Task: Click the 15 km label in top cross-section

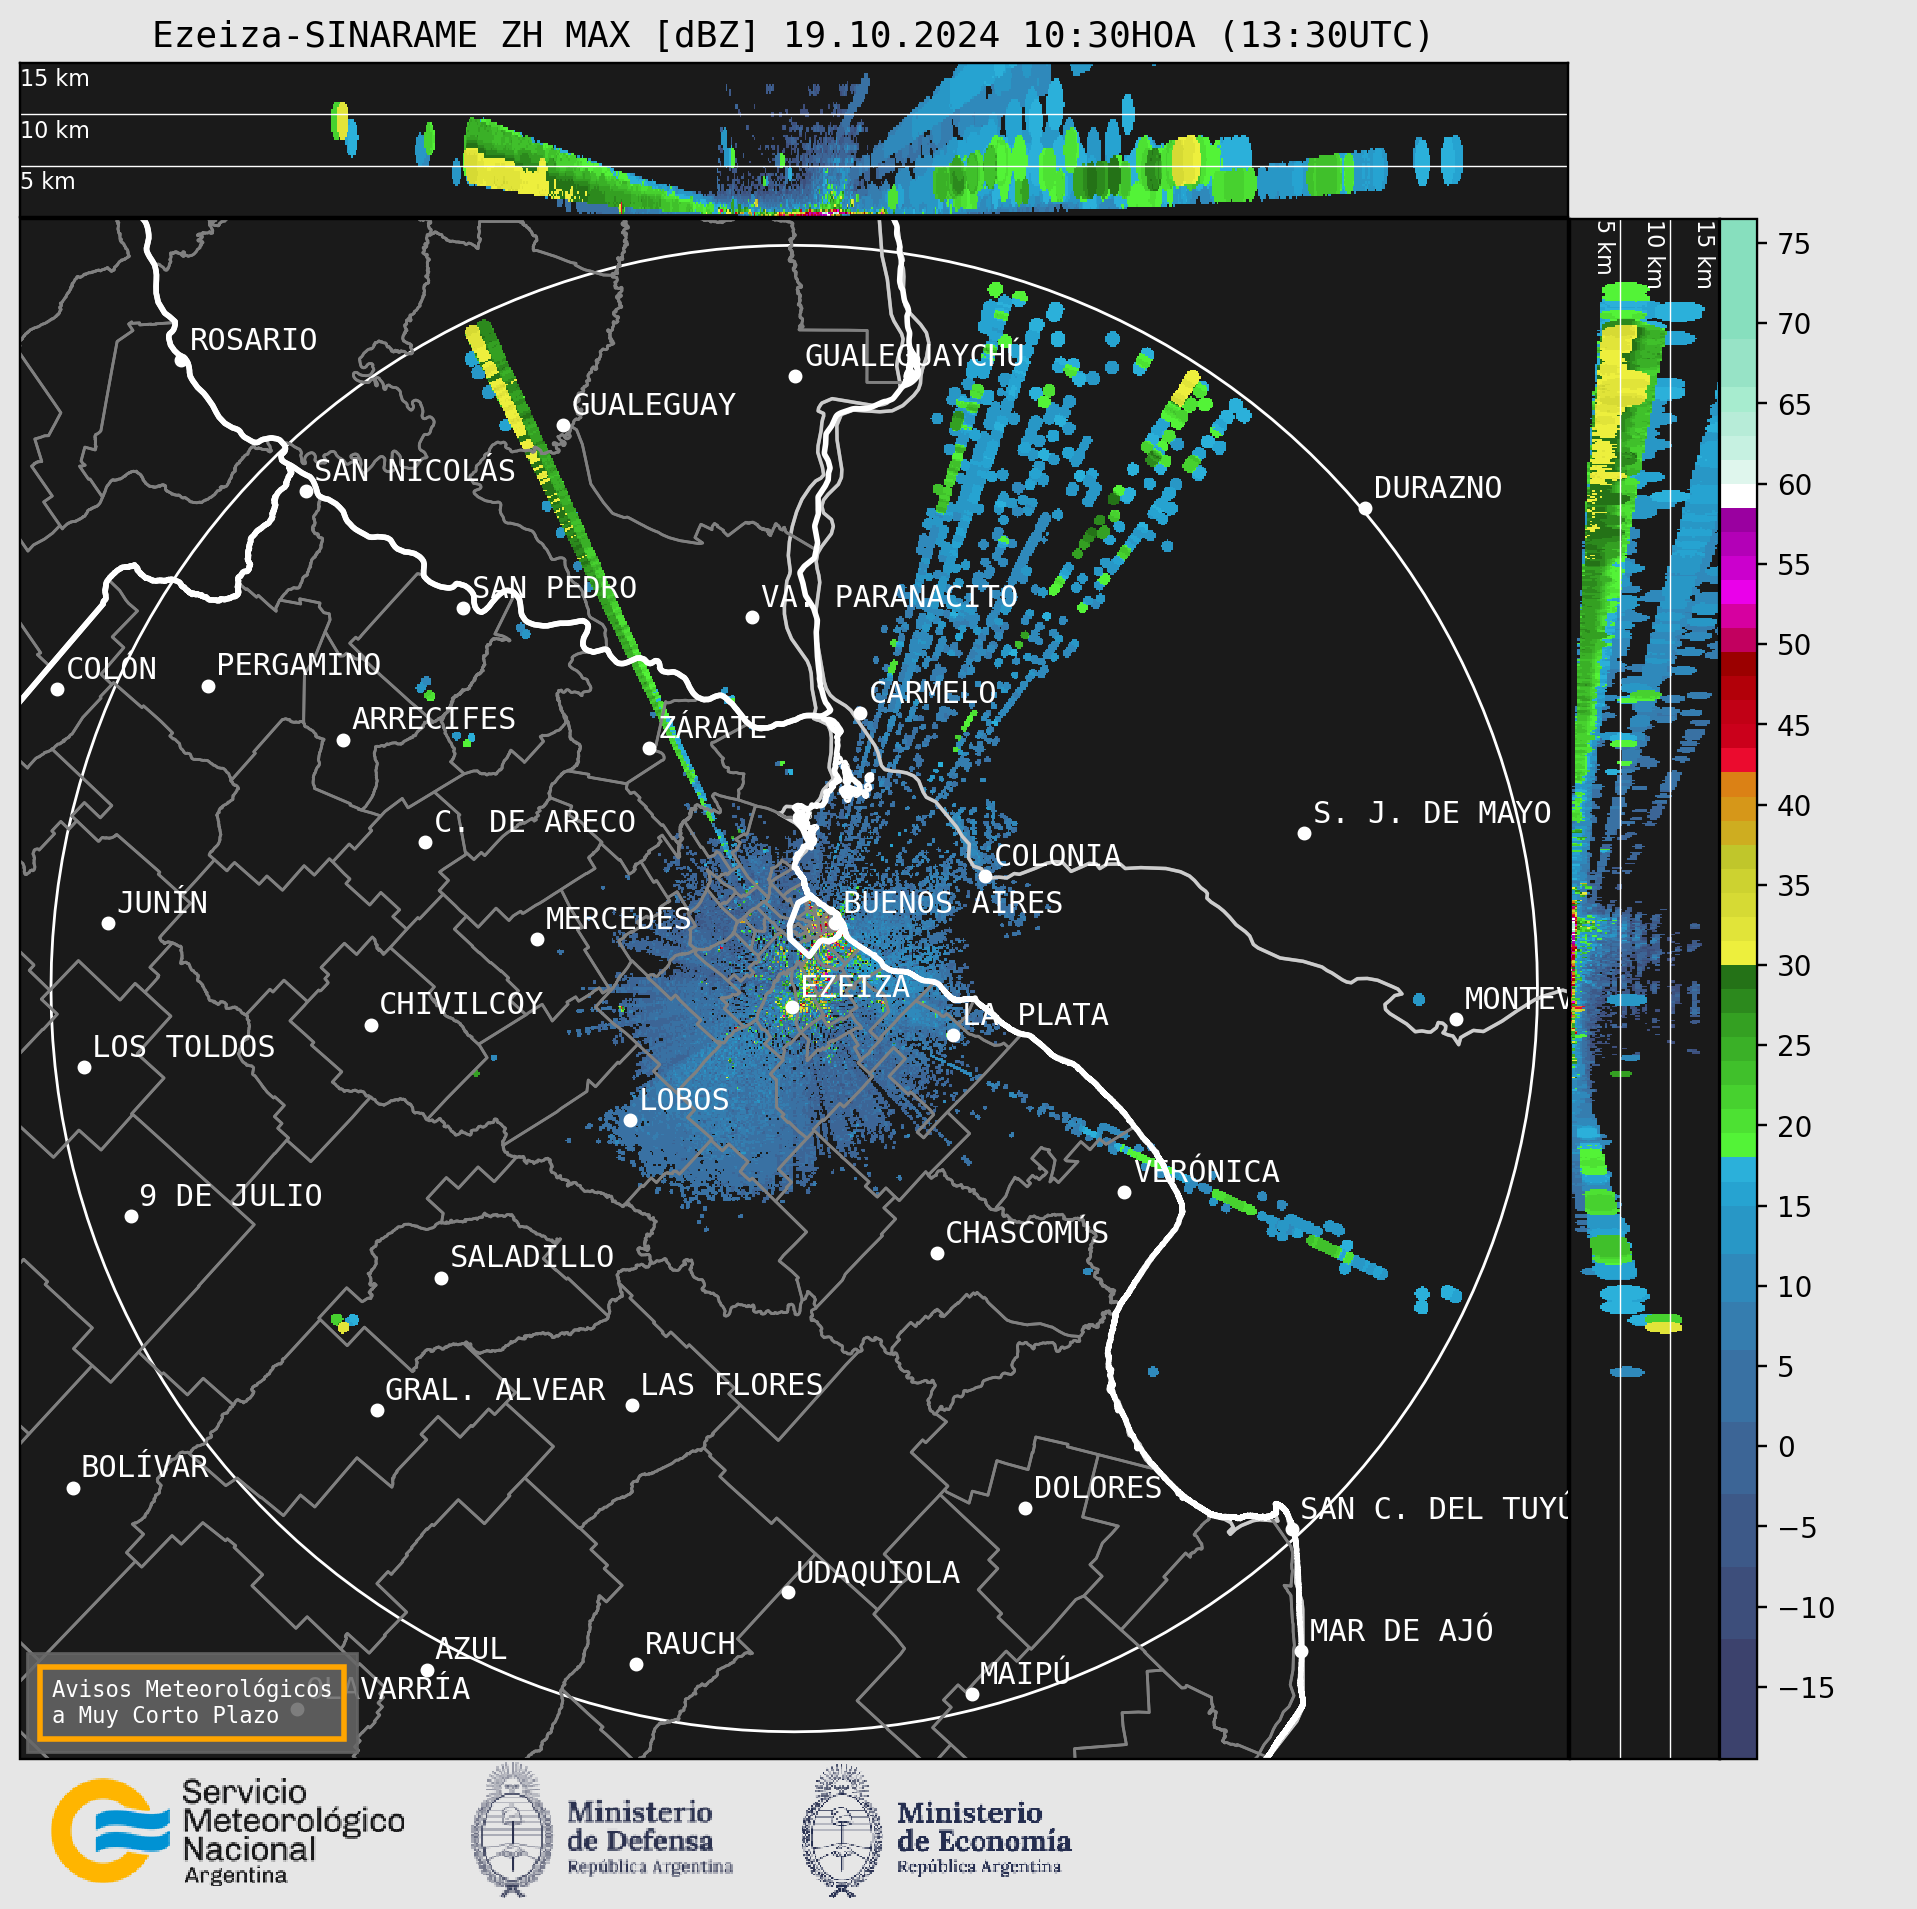Action: point(55,78)
